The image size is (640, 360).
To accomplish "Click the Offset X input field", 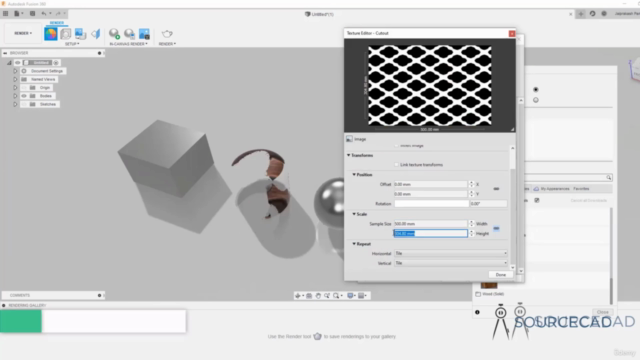I will pos(430,184).
